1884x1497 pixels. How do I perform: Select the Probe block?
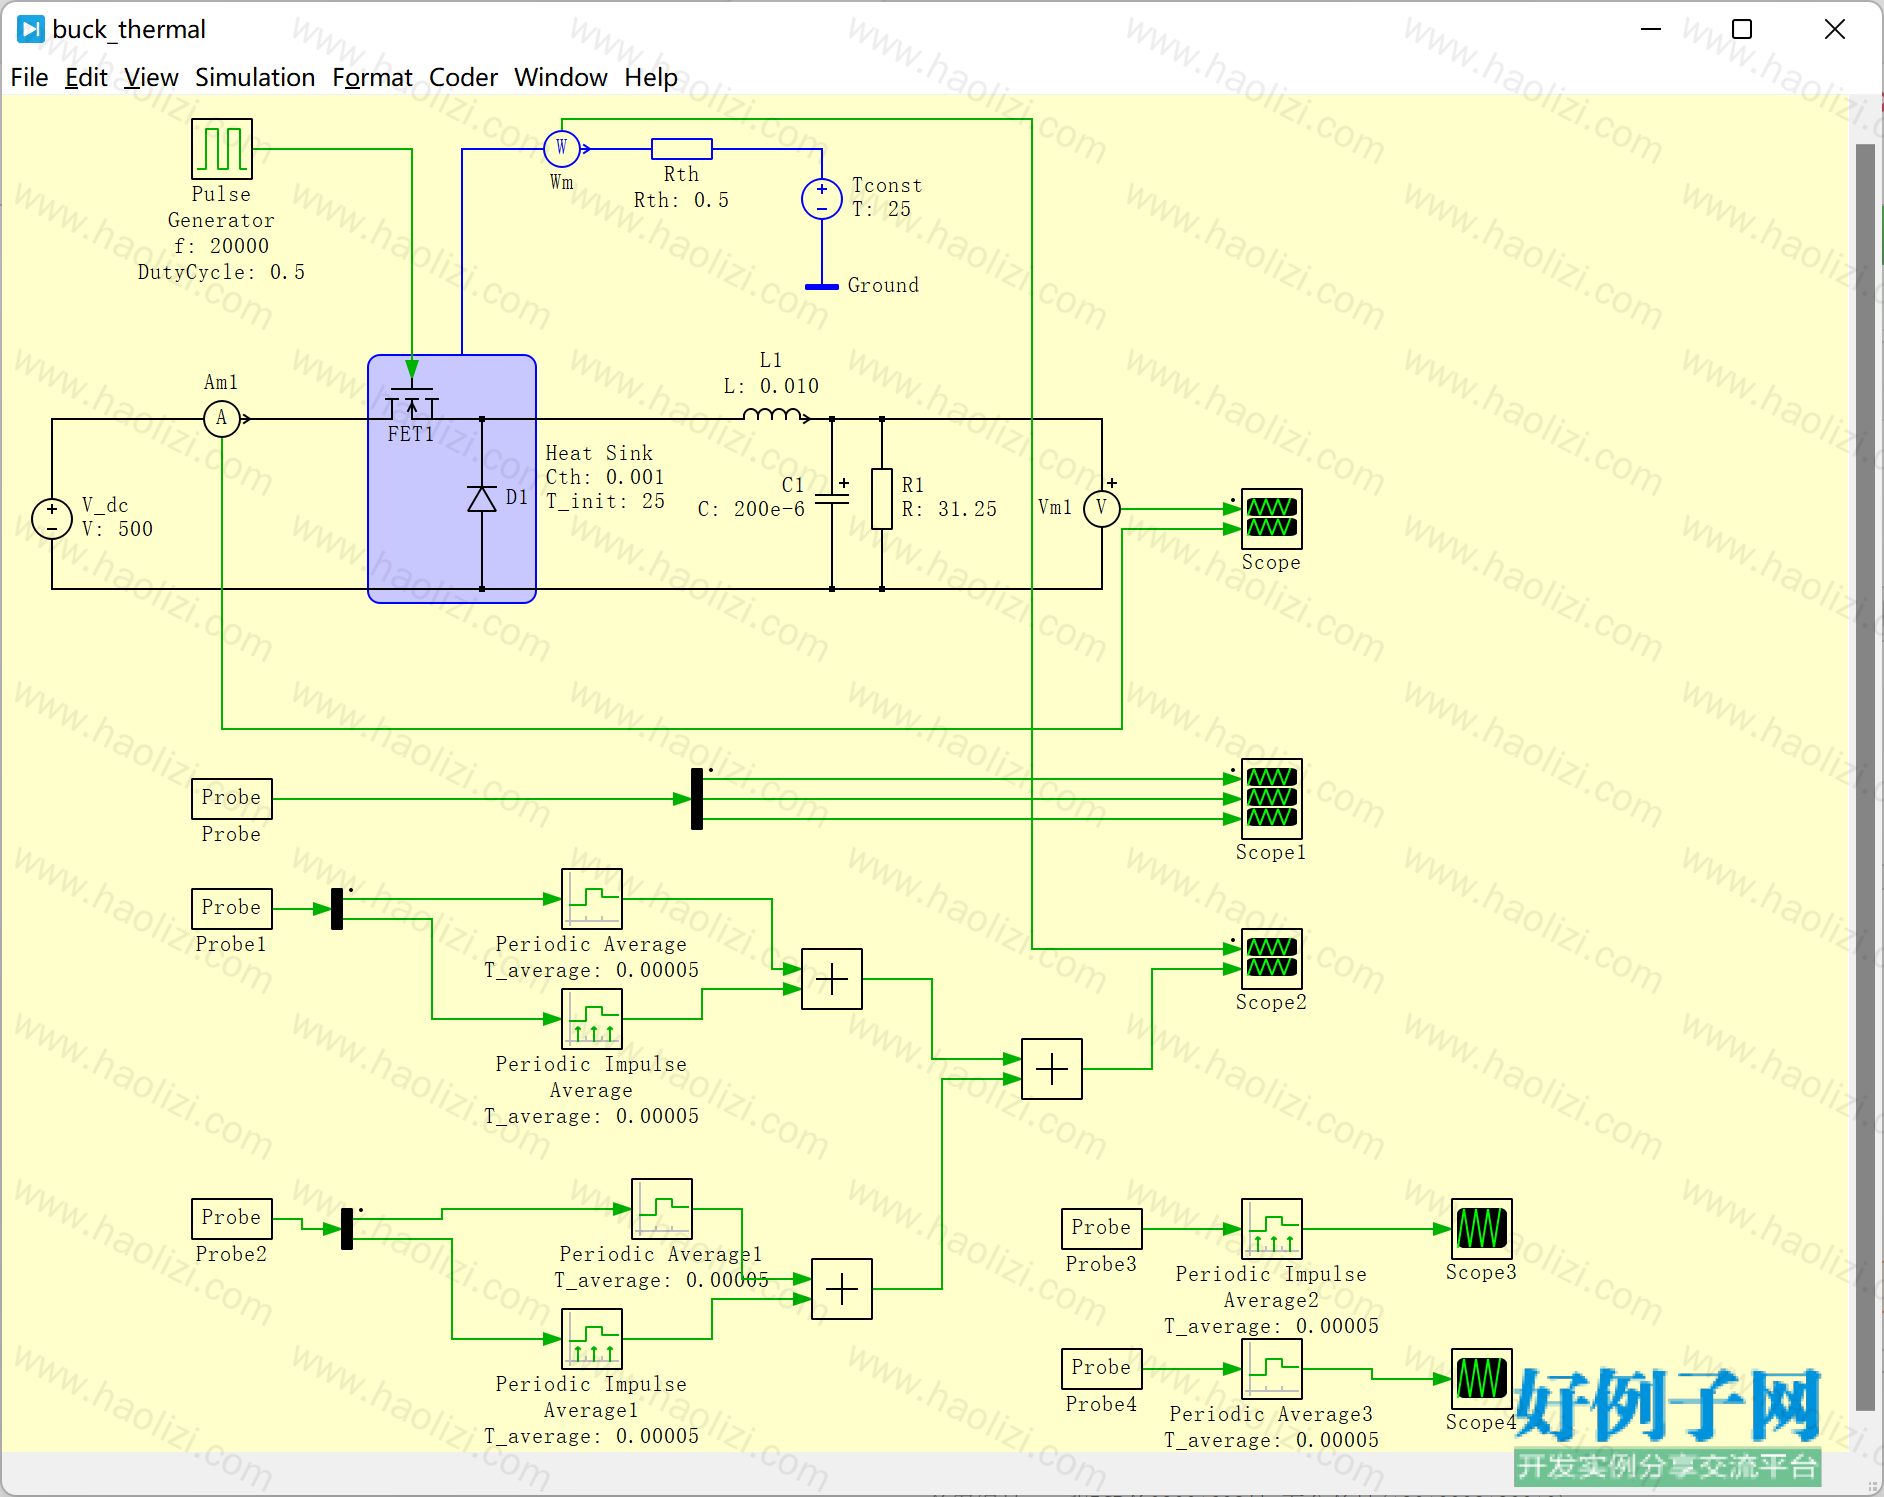tap(232, 799)
